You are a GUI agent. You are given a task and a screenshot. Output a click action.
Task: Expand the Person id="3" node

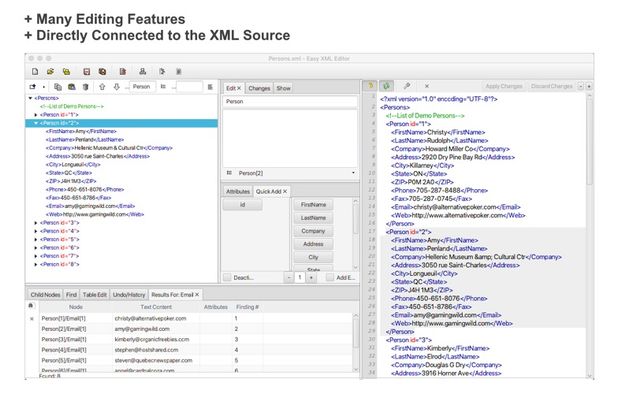(36, 223)
